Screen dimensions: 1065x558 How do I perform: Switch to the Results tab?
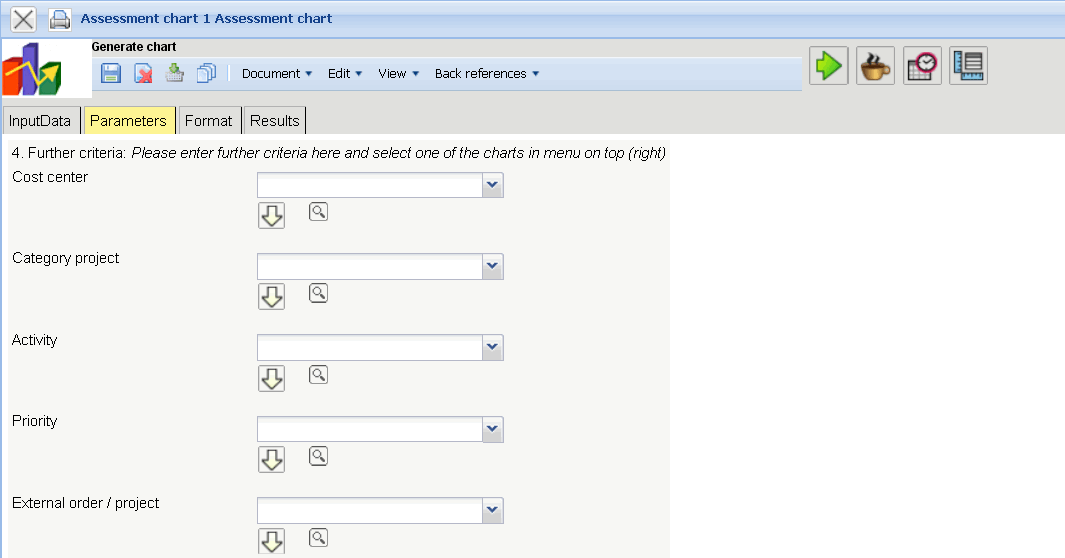pos(275,121)
